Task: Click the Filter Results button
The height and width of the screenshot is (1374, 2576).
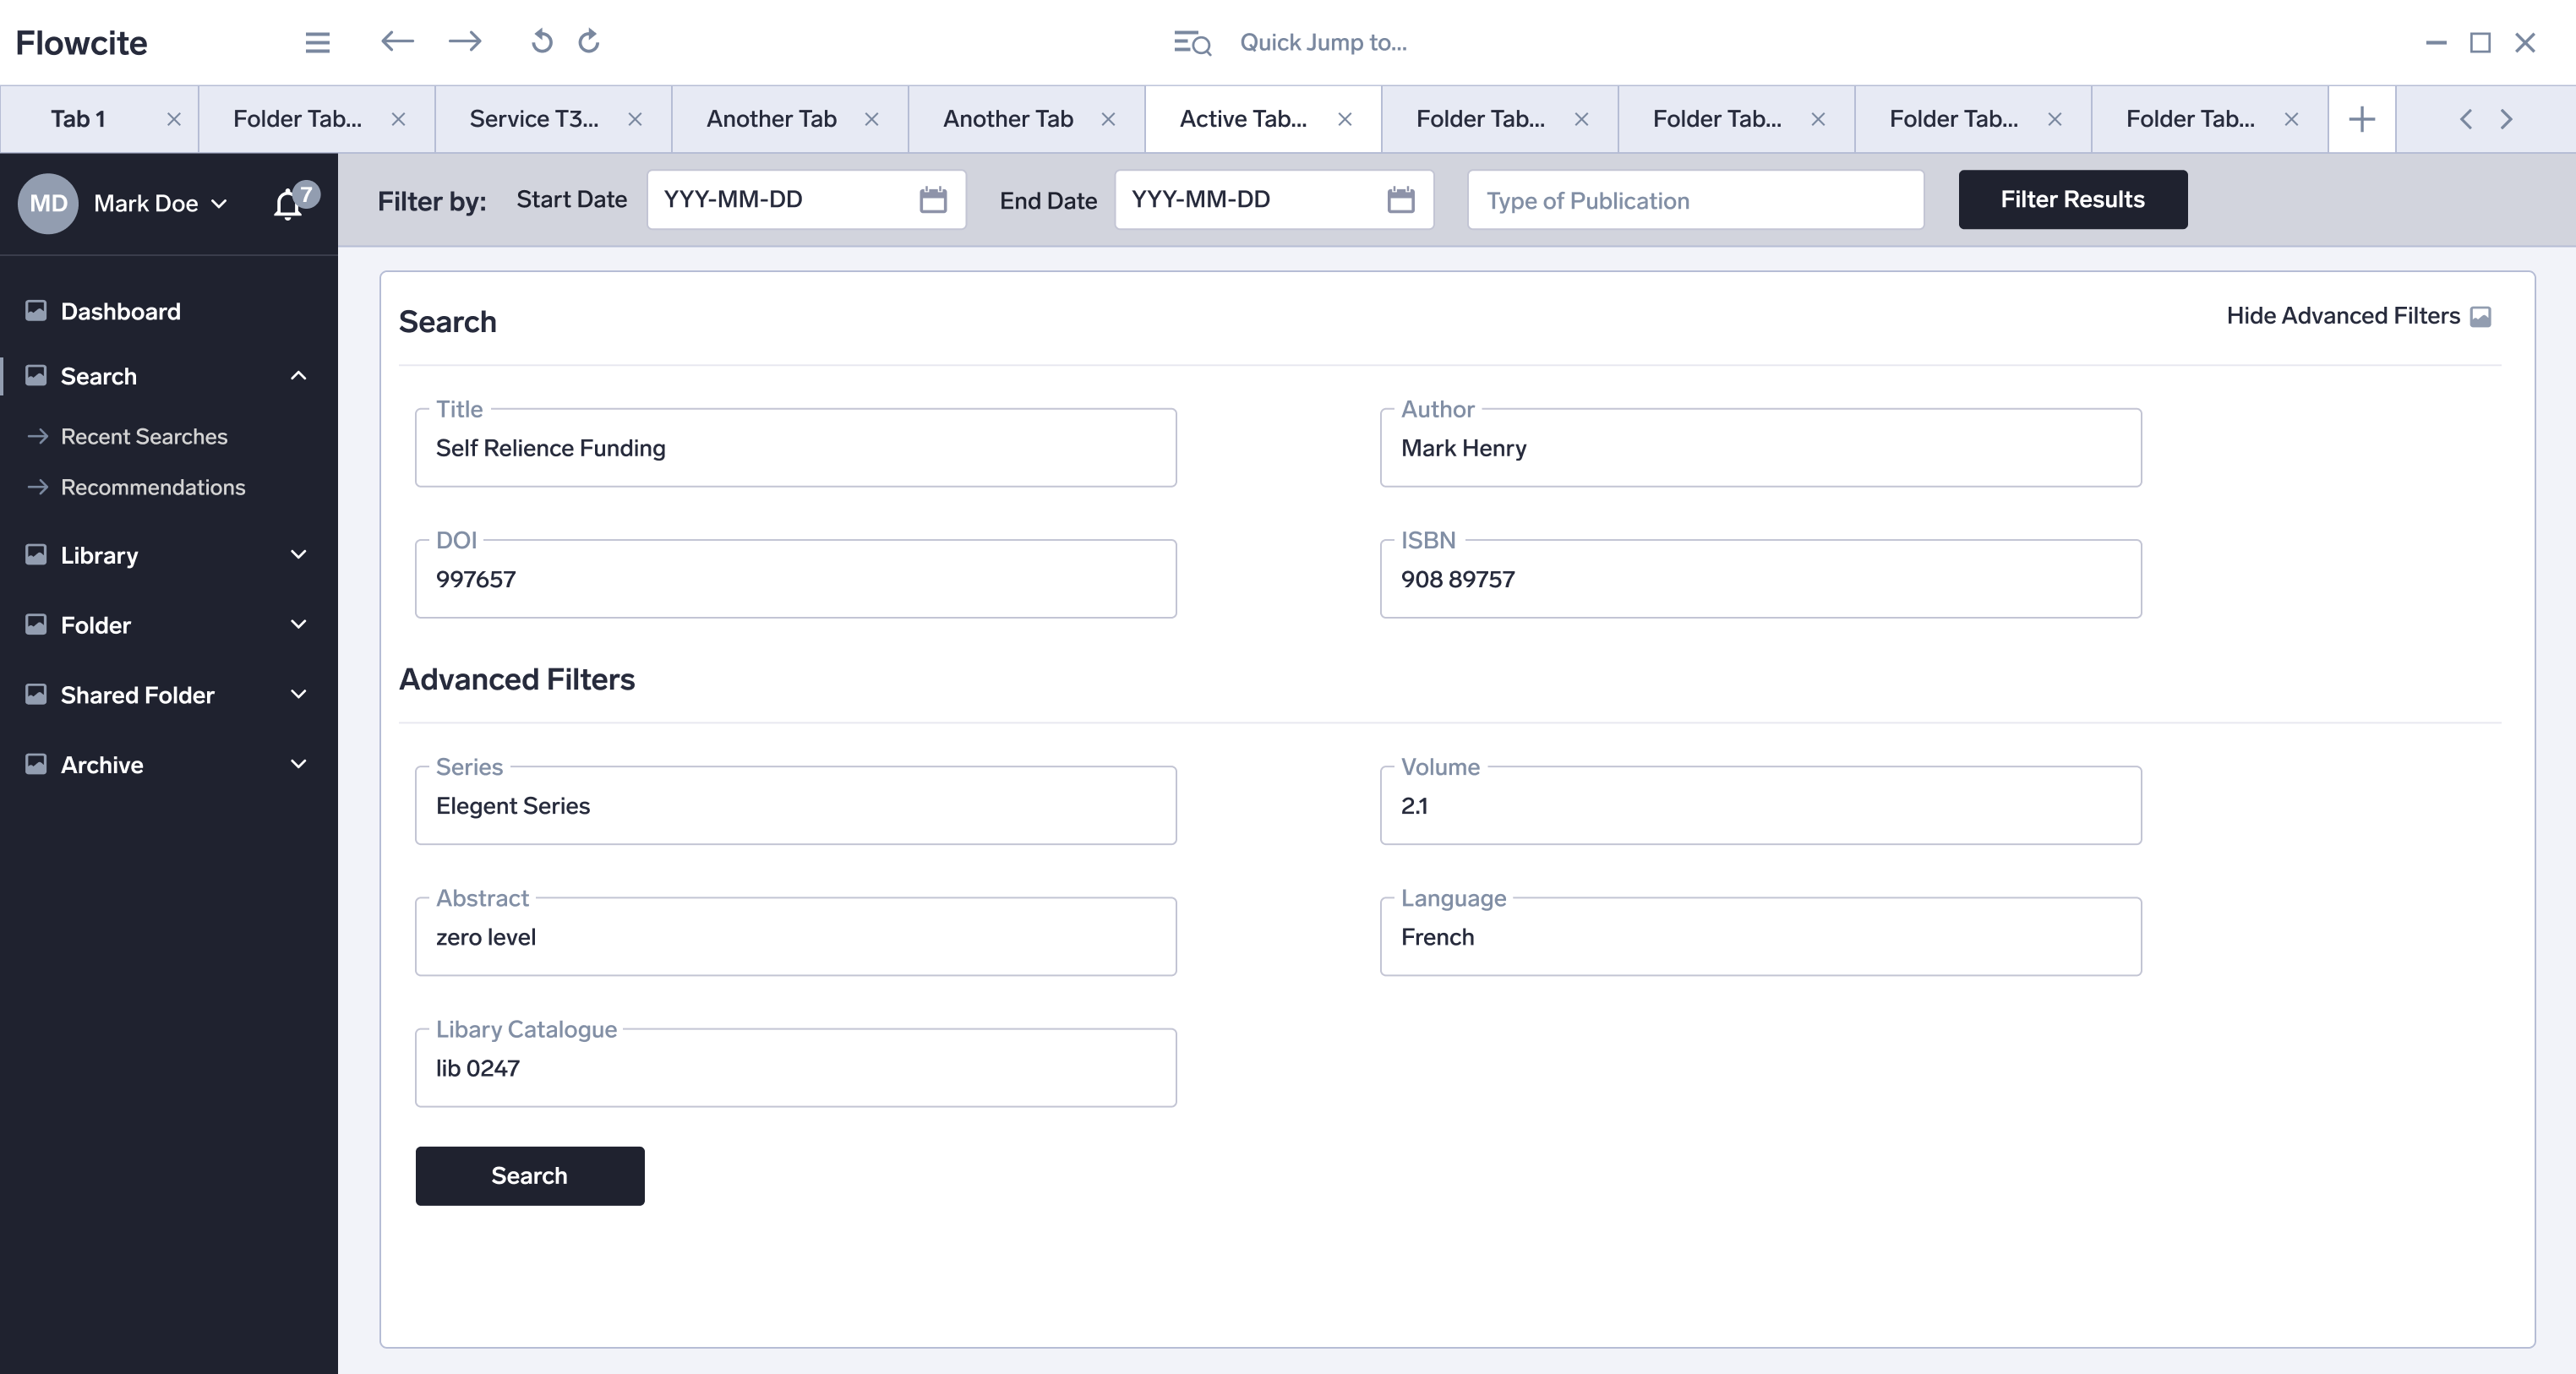Action: pyautogui.click(x=2072, y=200)
